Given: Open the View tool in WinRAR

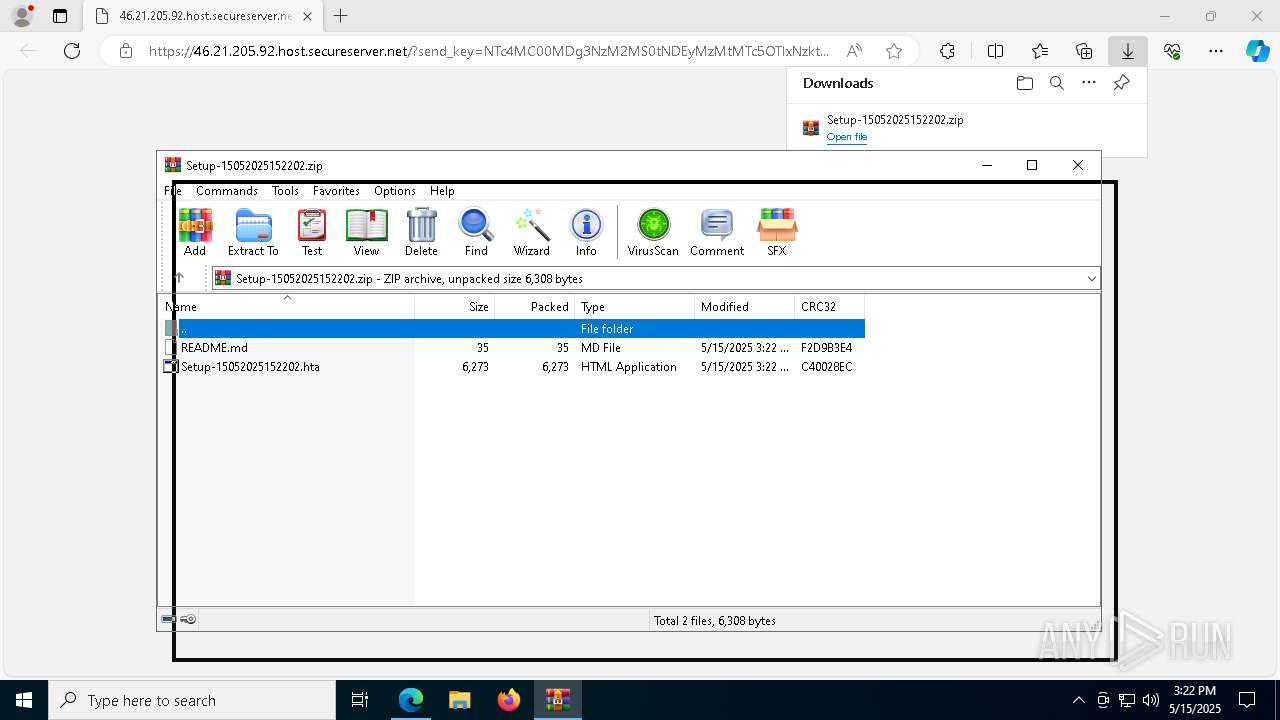Looking at the screenshot, I should 366,232.
